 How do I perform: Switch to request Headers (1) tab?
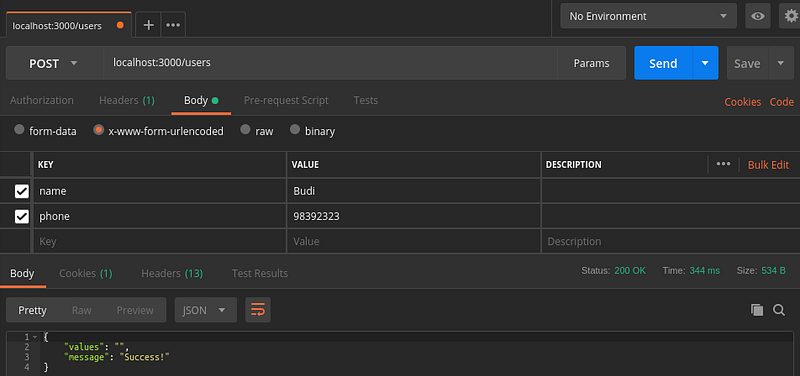click(127, 100)
